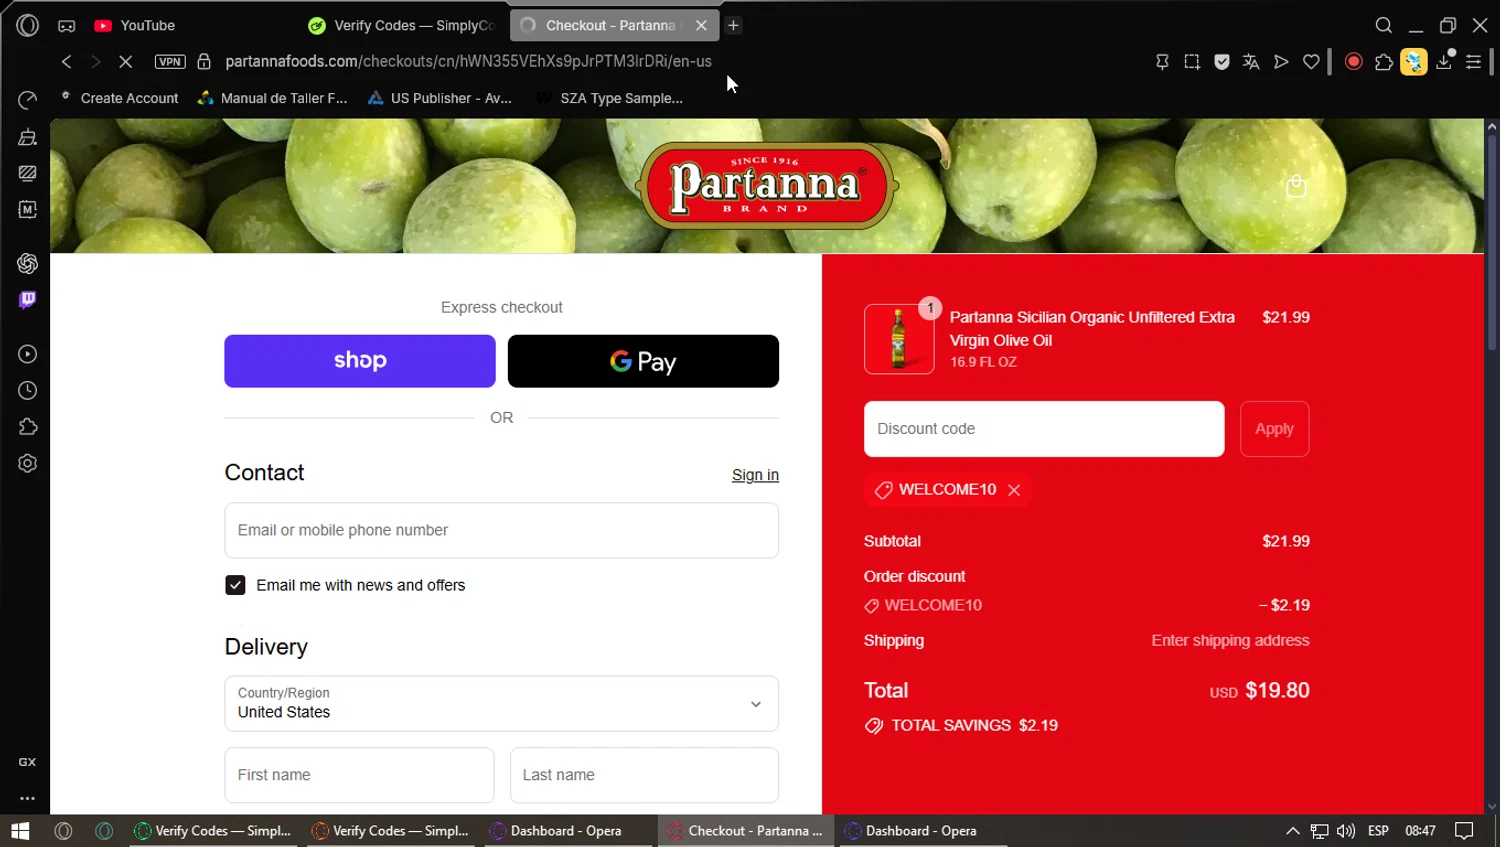Go back to previous page
This screenshot has width=1500, height=847.
(x=67, y=61)
